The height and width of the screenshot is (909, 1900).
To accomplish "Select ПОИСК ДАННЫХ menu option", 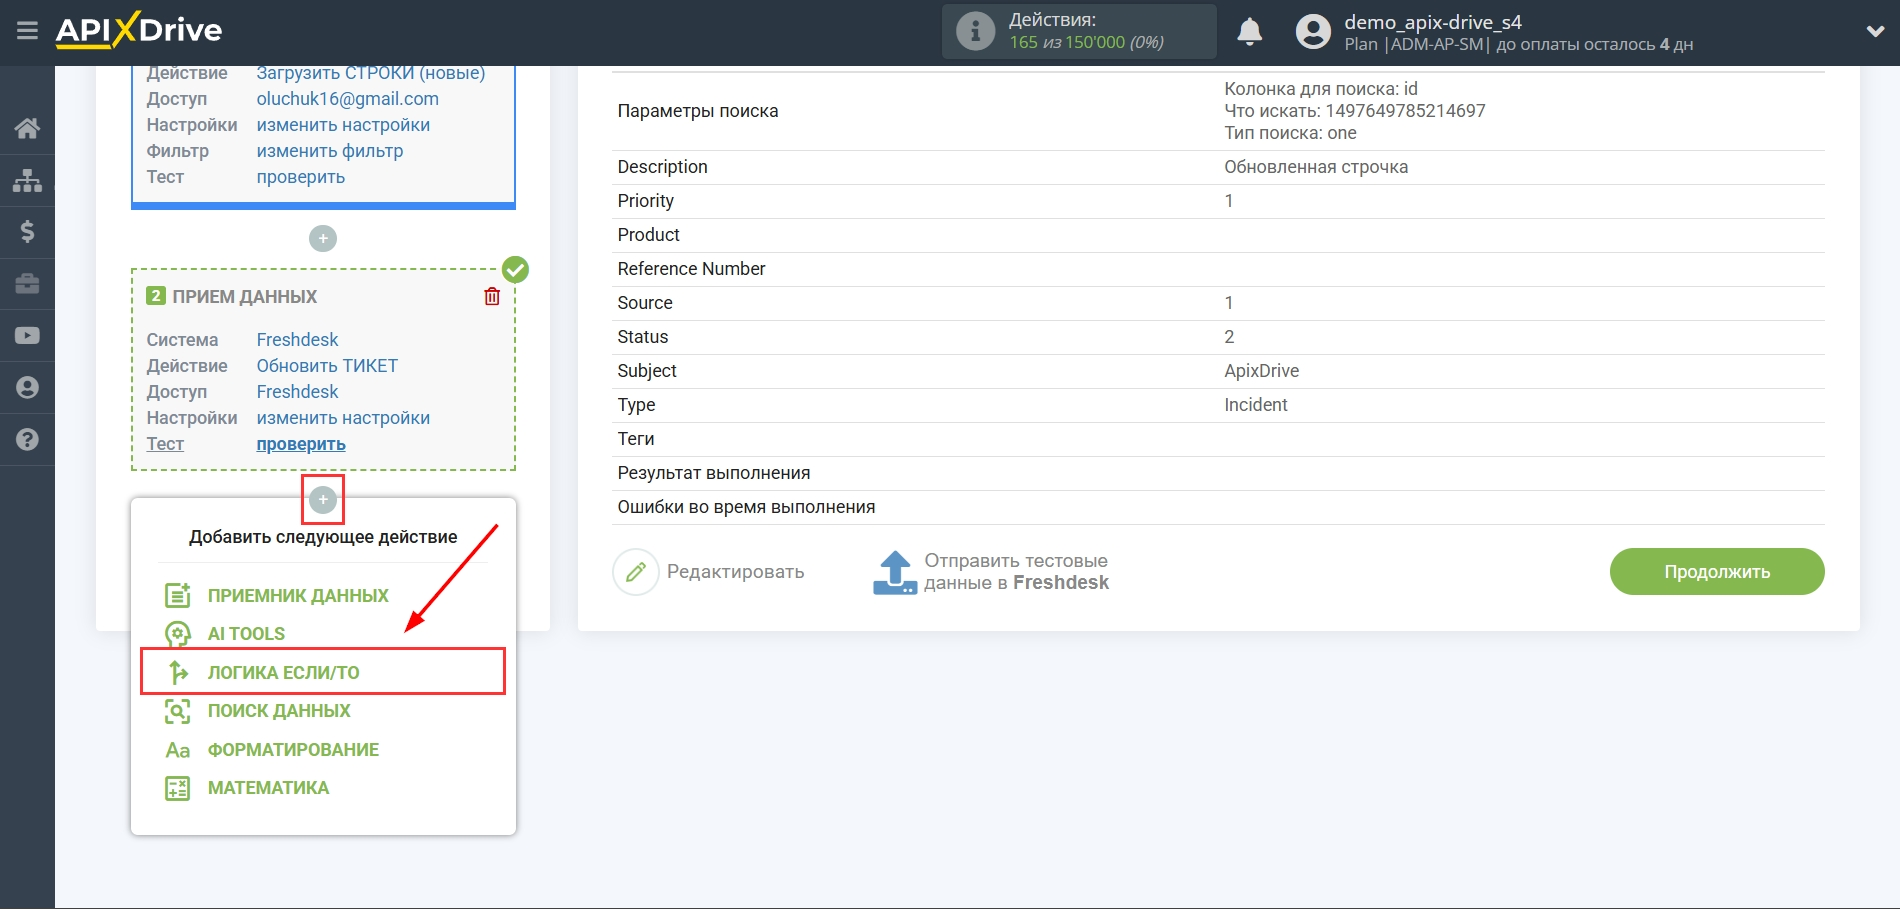I will 279,711.
